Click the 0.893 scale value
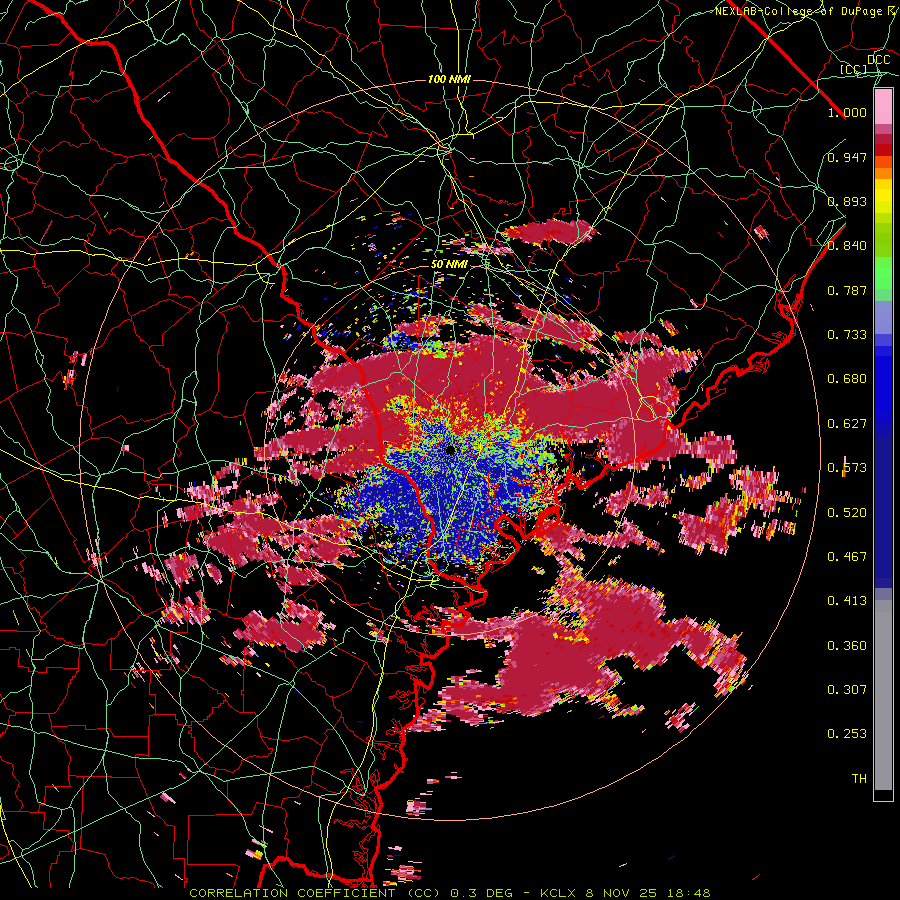The height and width of the screenshot is (900, 900). [847, 201]
